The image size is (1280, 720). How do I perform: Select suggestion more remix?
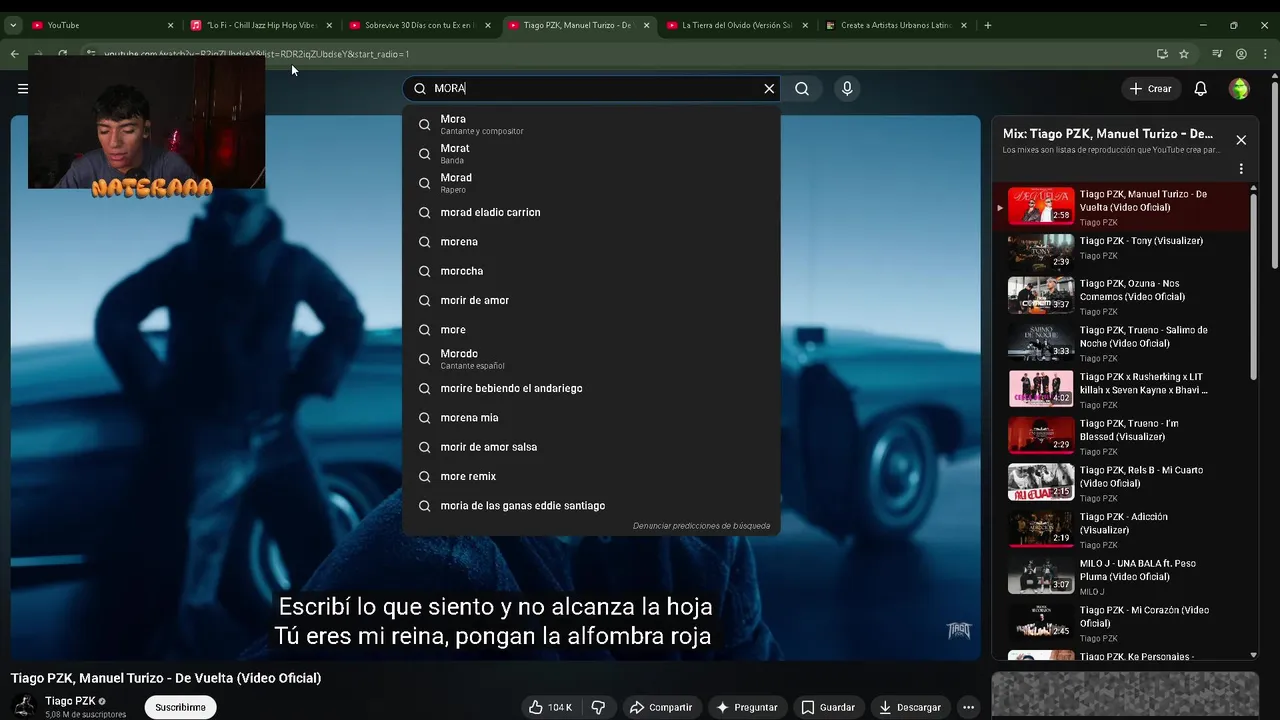point(591,476)
